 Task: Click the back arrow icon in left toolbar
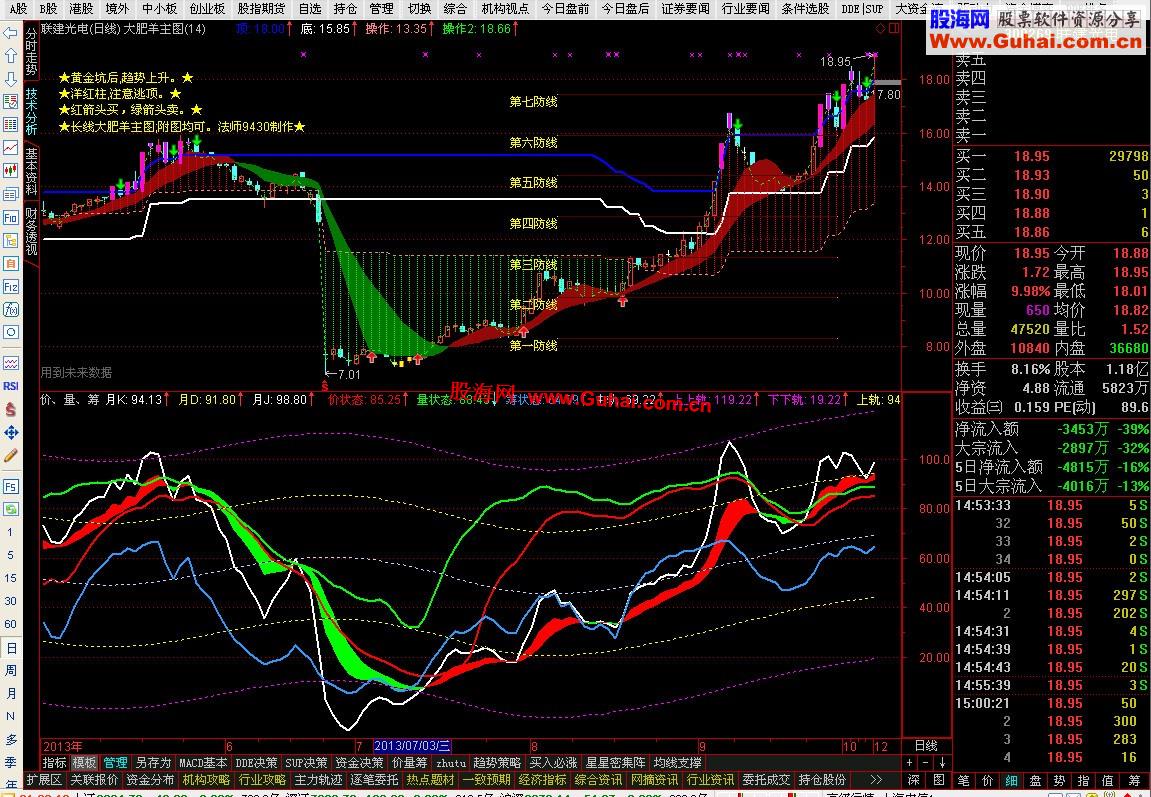click(10, 33)
